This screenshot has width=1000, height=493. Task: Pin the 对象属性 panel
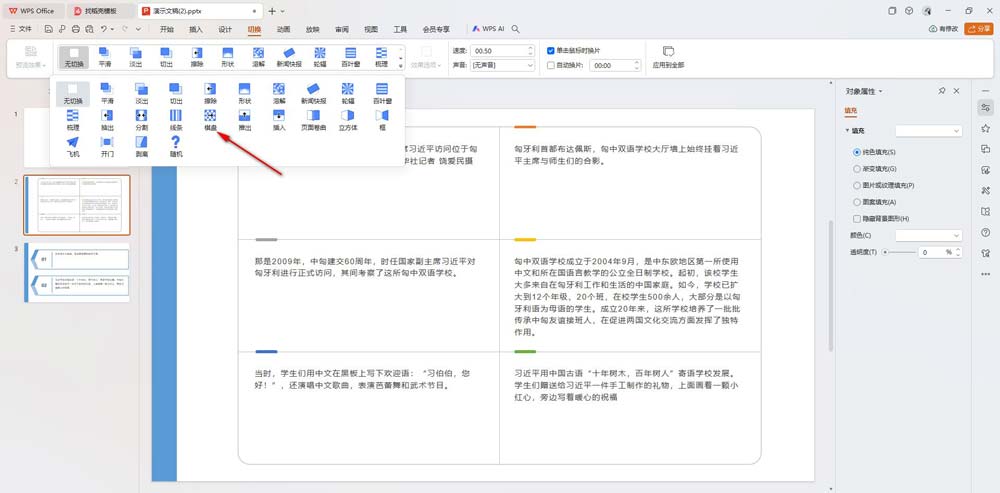click(x=942, y=91)
